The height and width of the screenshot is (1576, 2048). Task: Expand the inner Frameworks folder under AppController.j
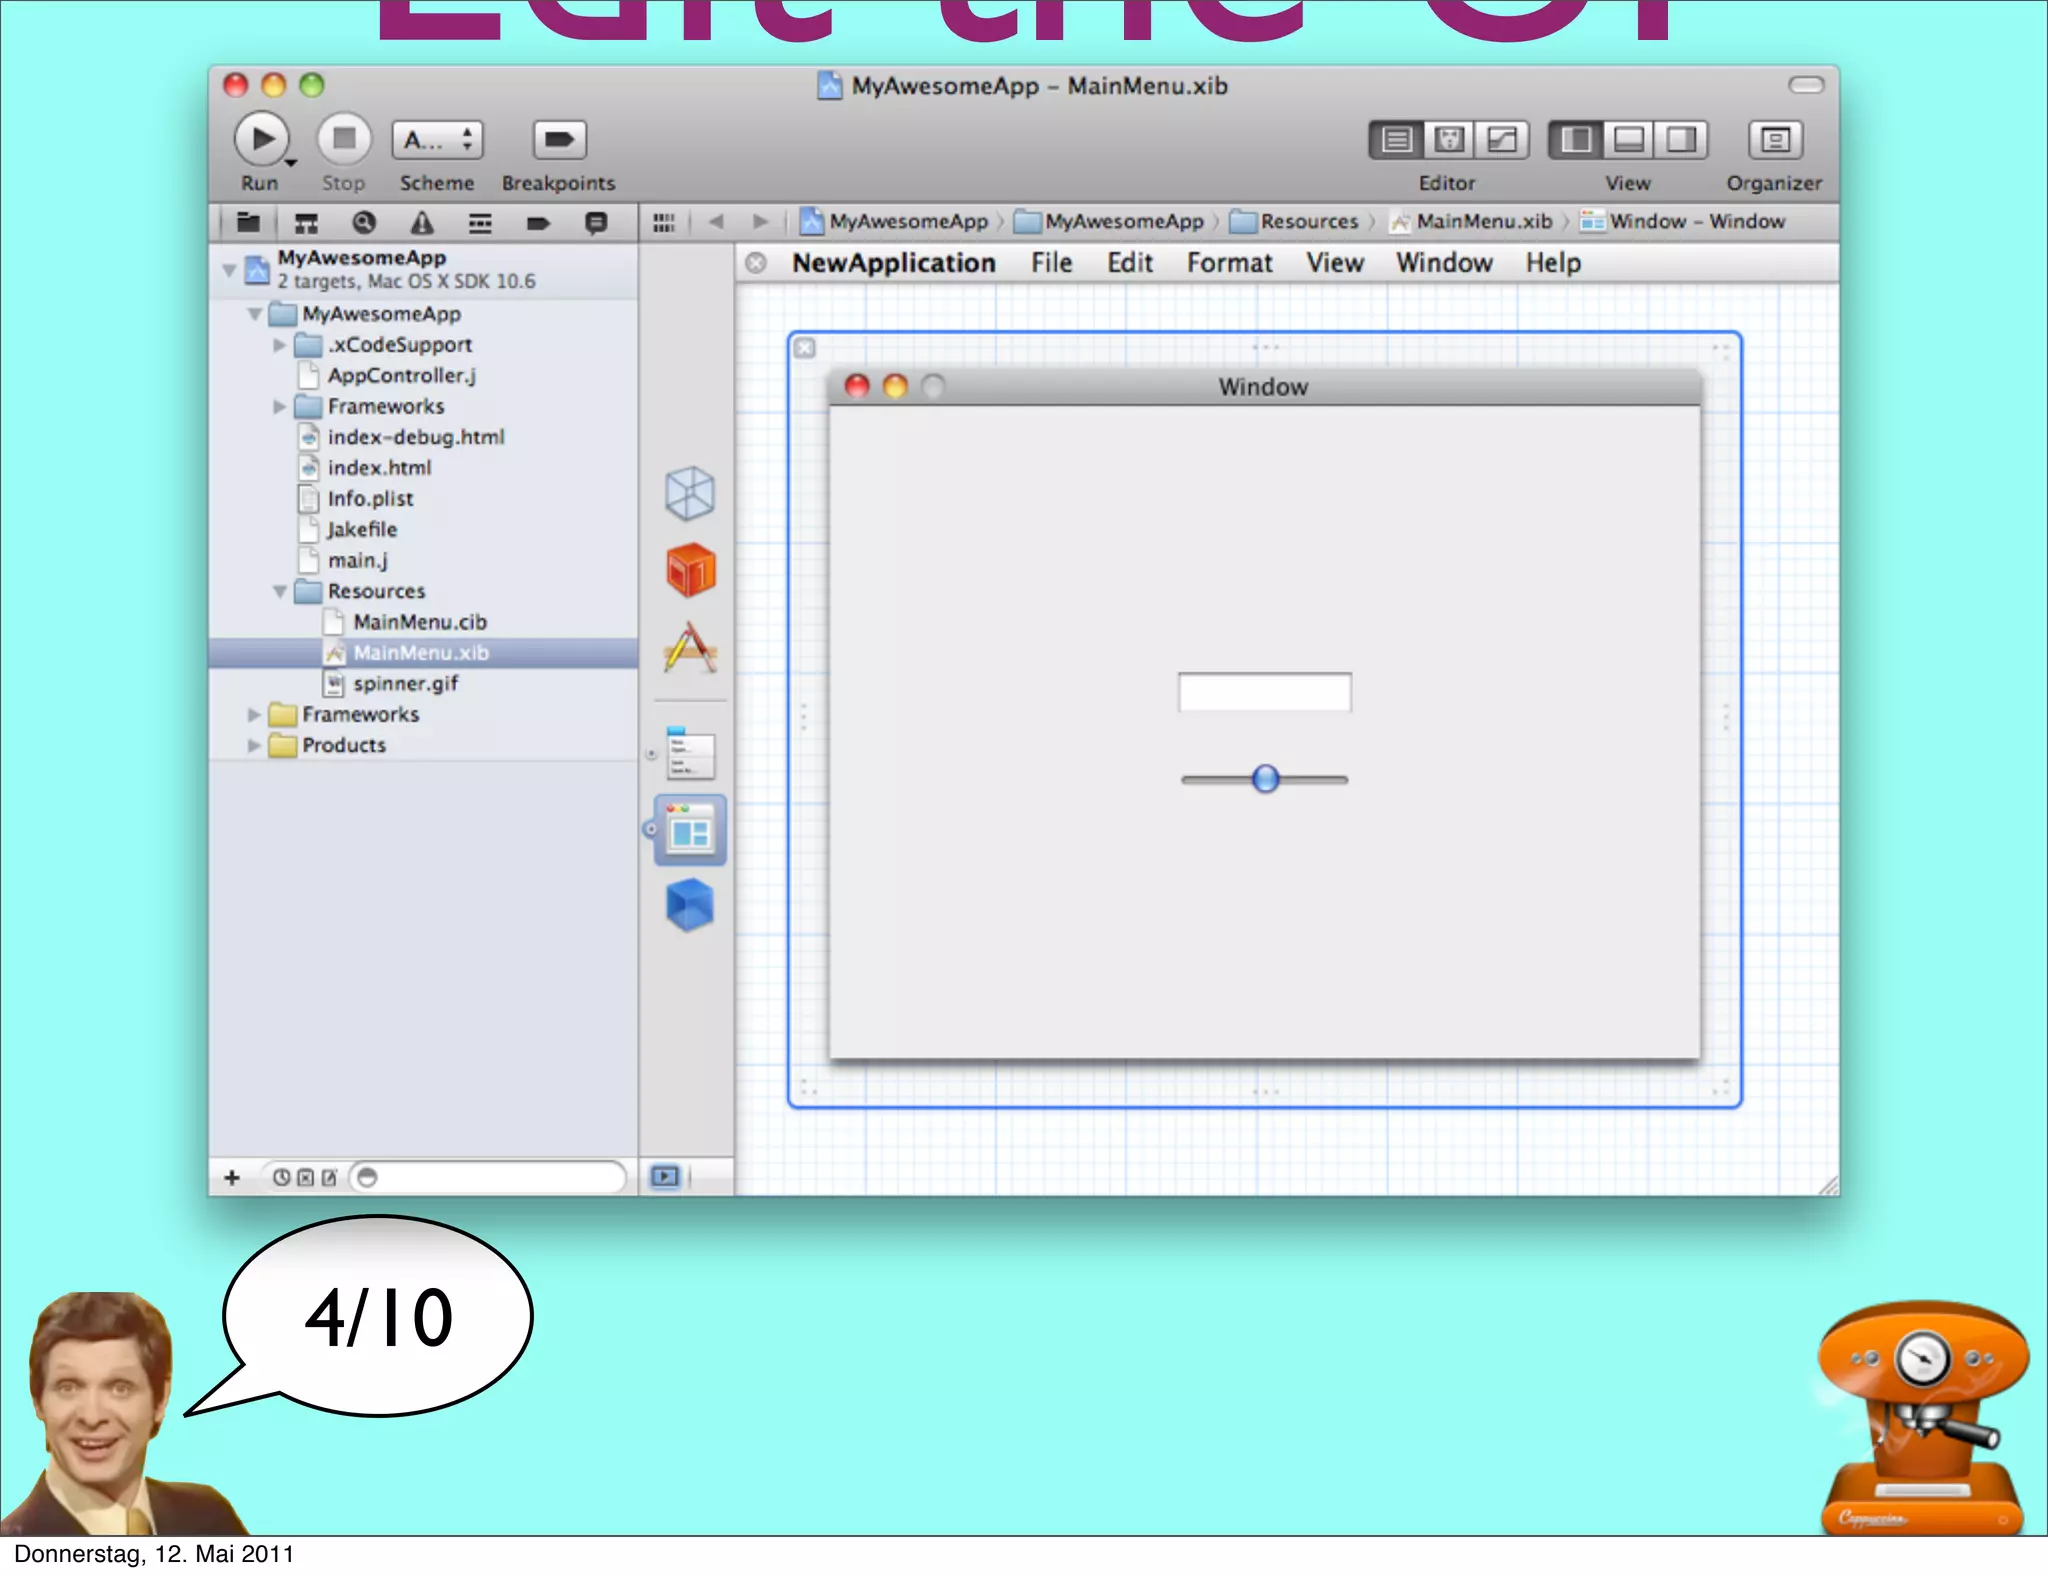coord(279,406)
